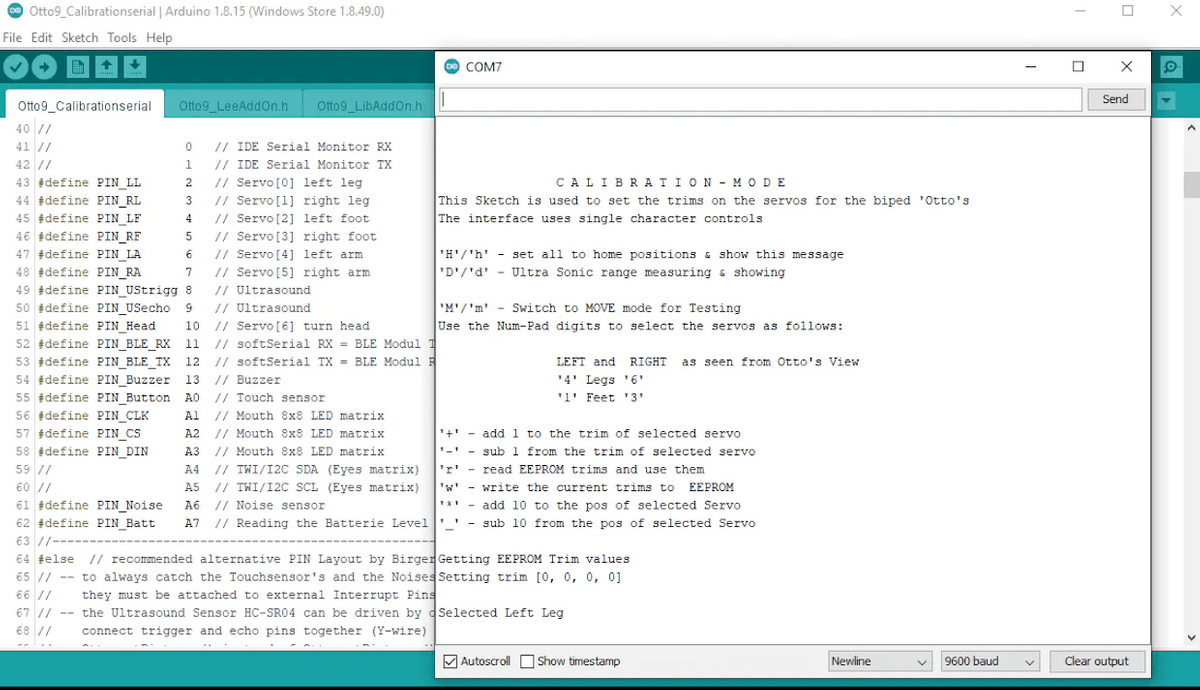Image resolution: width=1200 pixels, height=690 pixels.
Task: Click the Verify checkmark toolbar icon
Action: tap(16, 67)
